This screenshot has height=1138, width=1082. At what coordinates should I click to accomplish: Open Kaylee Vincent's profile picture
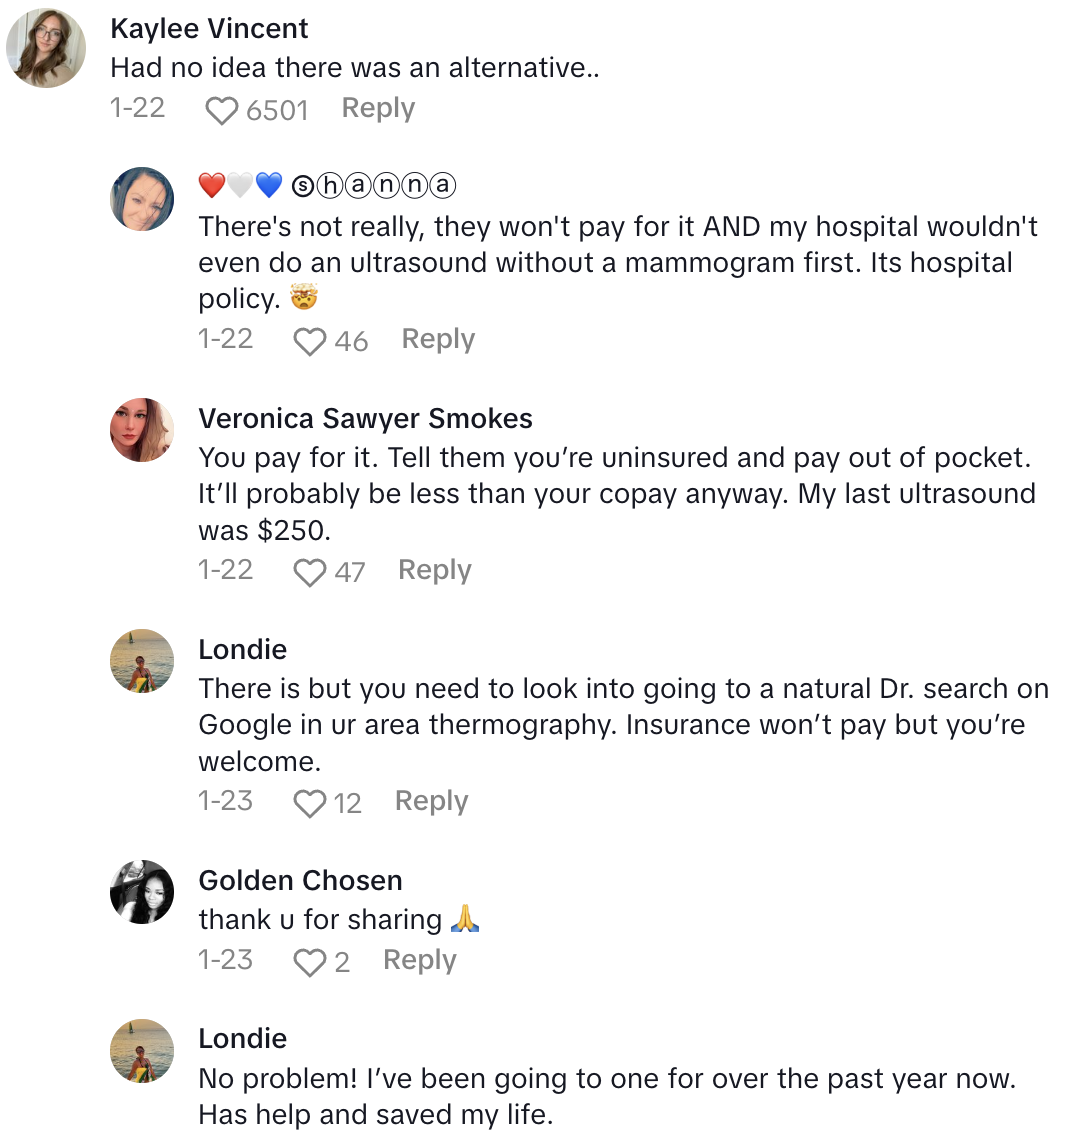click(46, 48)
